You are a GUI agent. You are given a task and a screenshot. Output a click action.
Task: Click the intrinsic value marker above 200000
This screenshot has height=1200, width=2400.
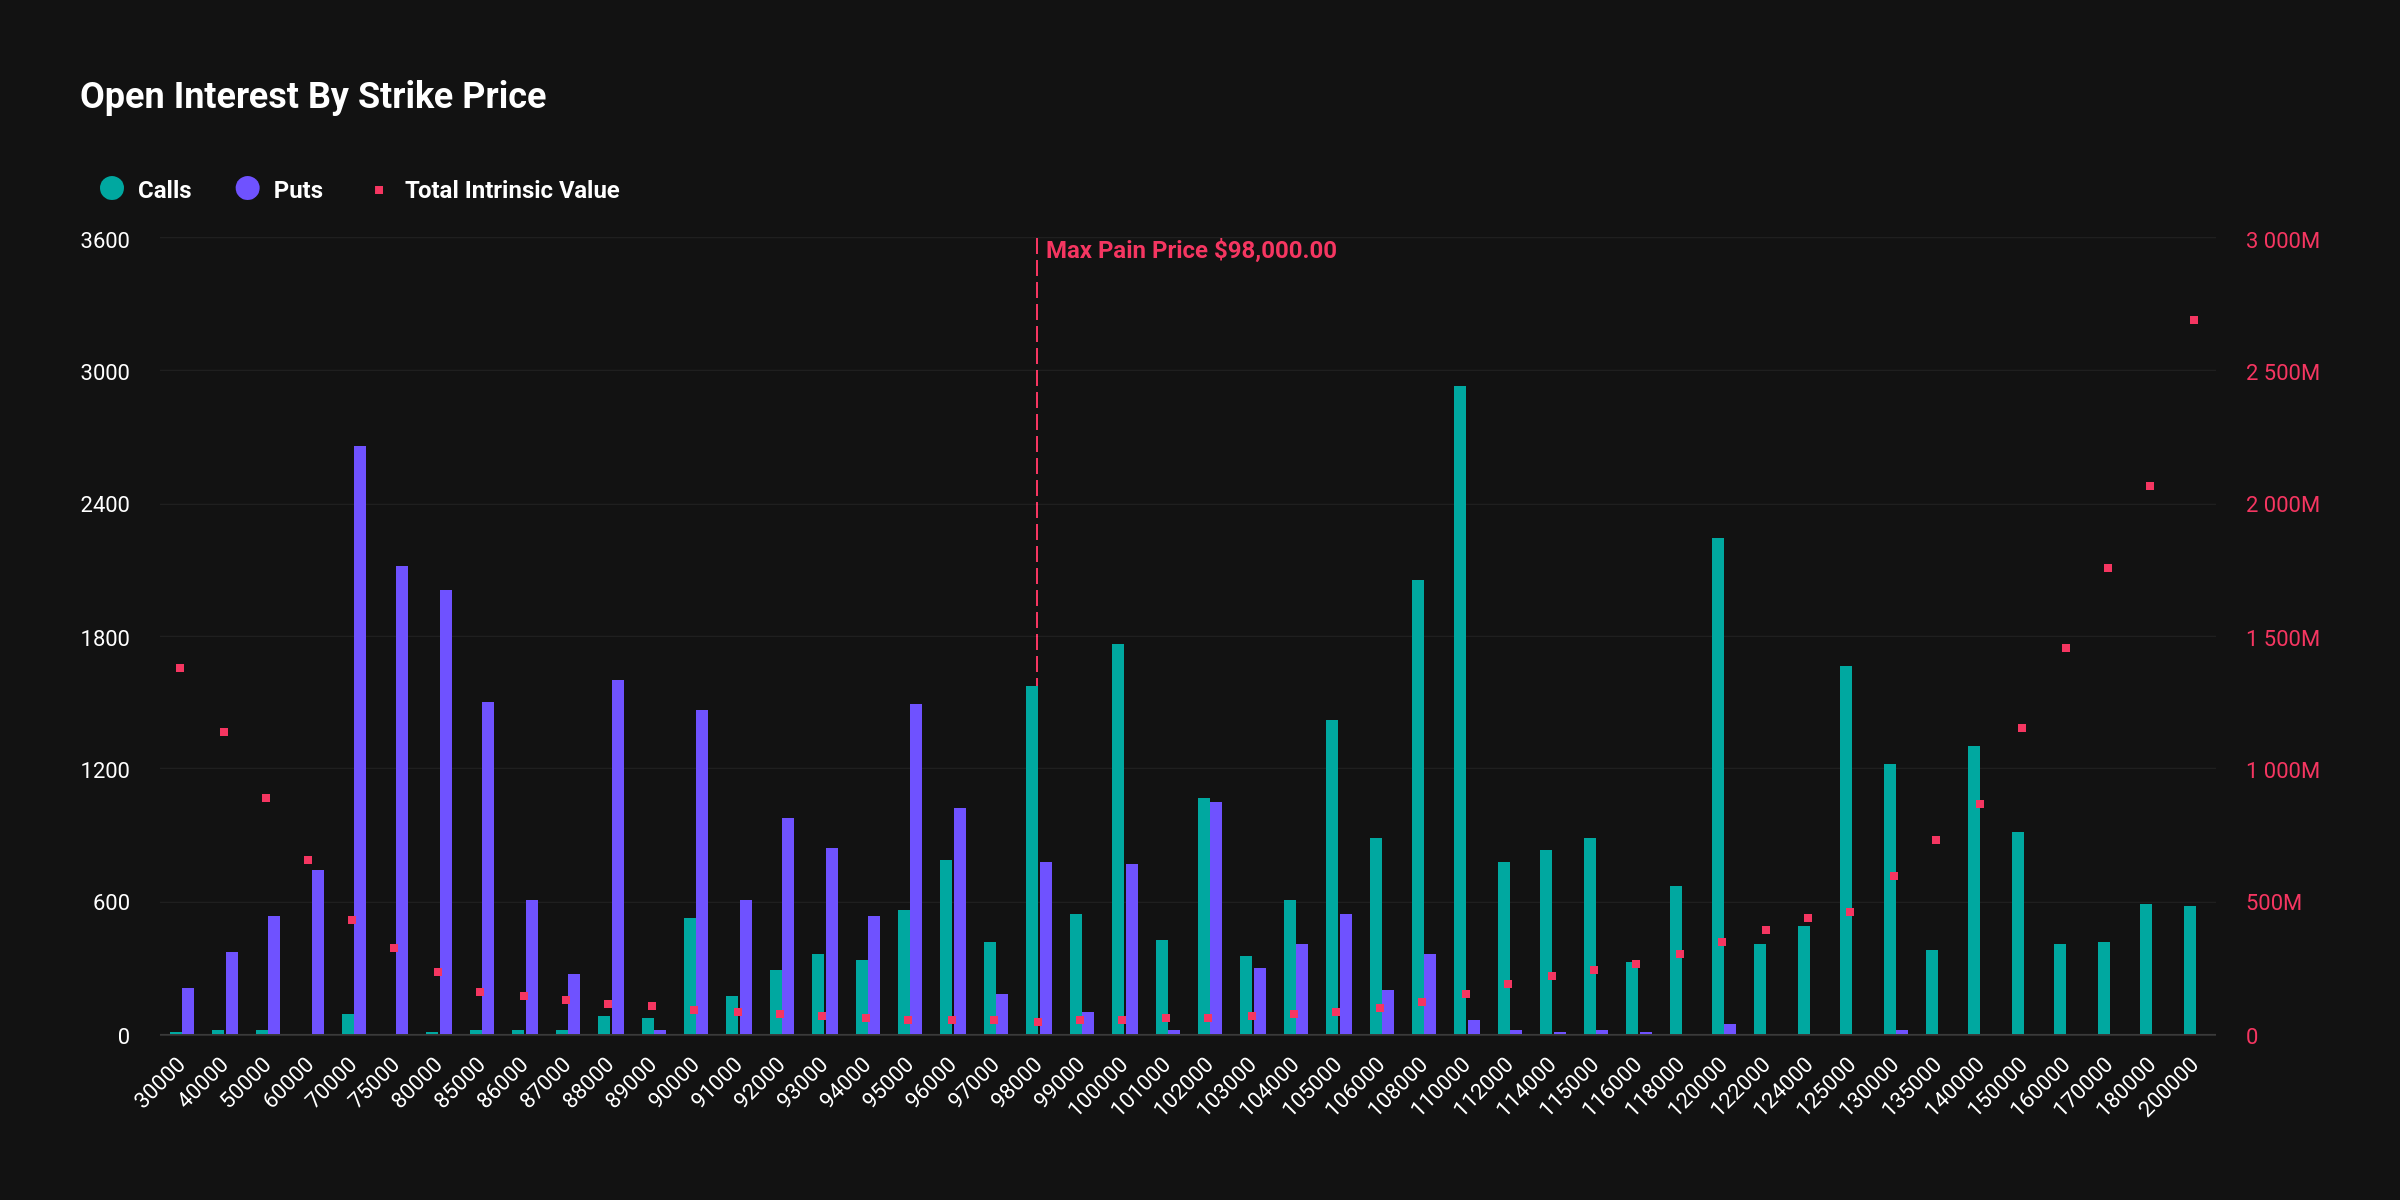point(2194,320)
